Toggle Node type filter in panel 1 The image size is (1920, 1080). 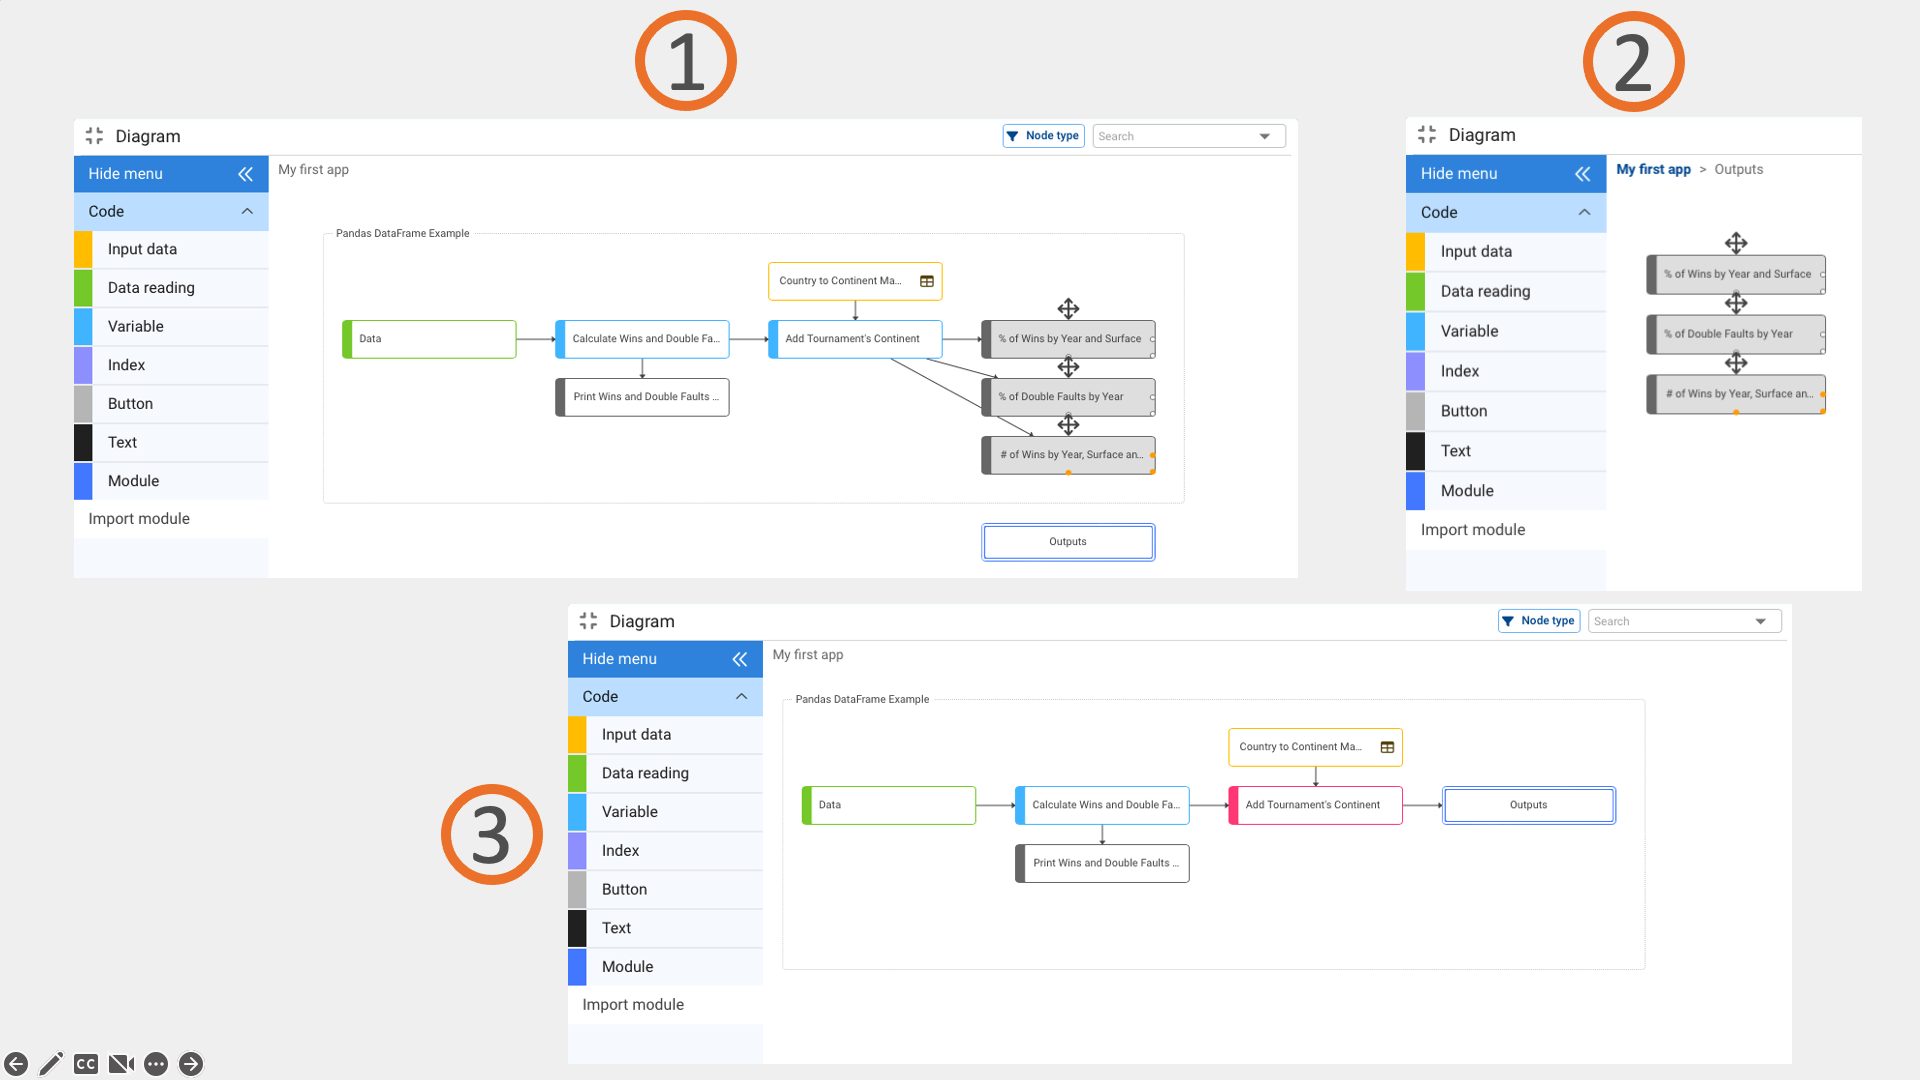click(x=1043, y=136)
